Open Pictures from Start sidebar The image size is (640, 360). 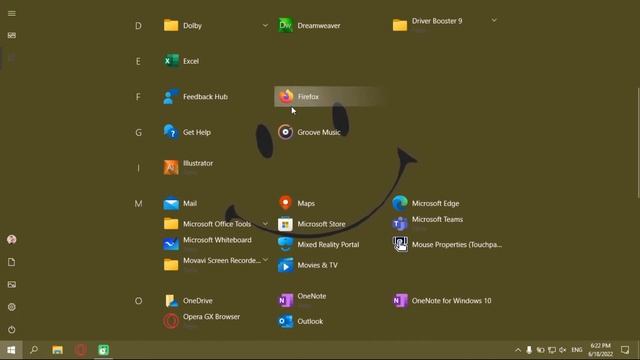coord(11,284)
